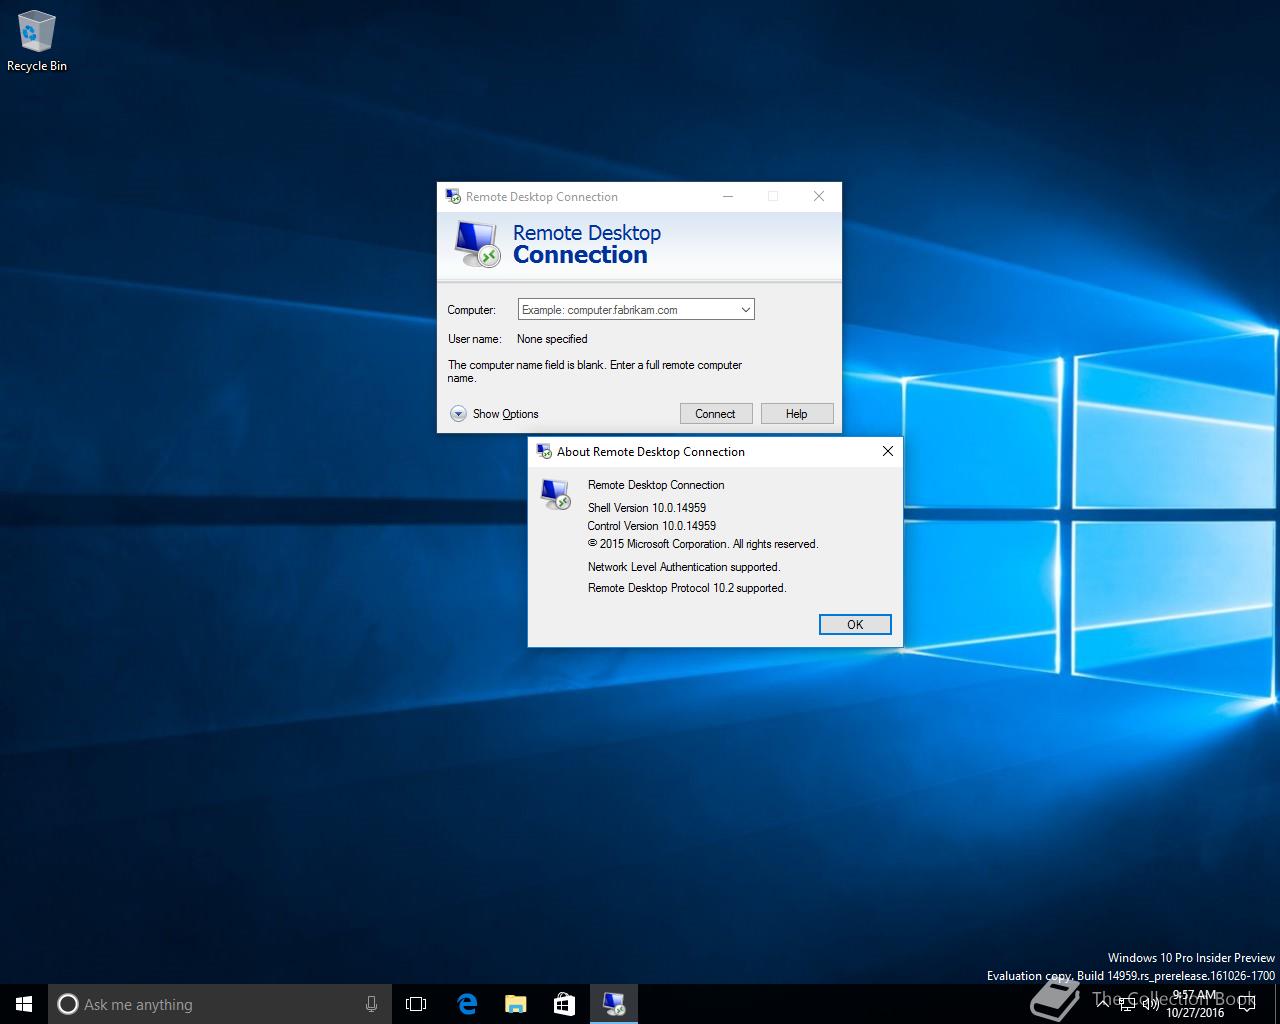
Task: Open Task View from taskbar
Action: click(x=416, y=1004)
